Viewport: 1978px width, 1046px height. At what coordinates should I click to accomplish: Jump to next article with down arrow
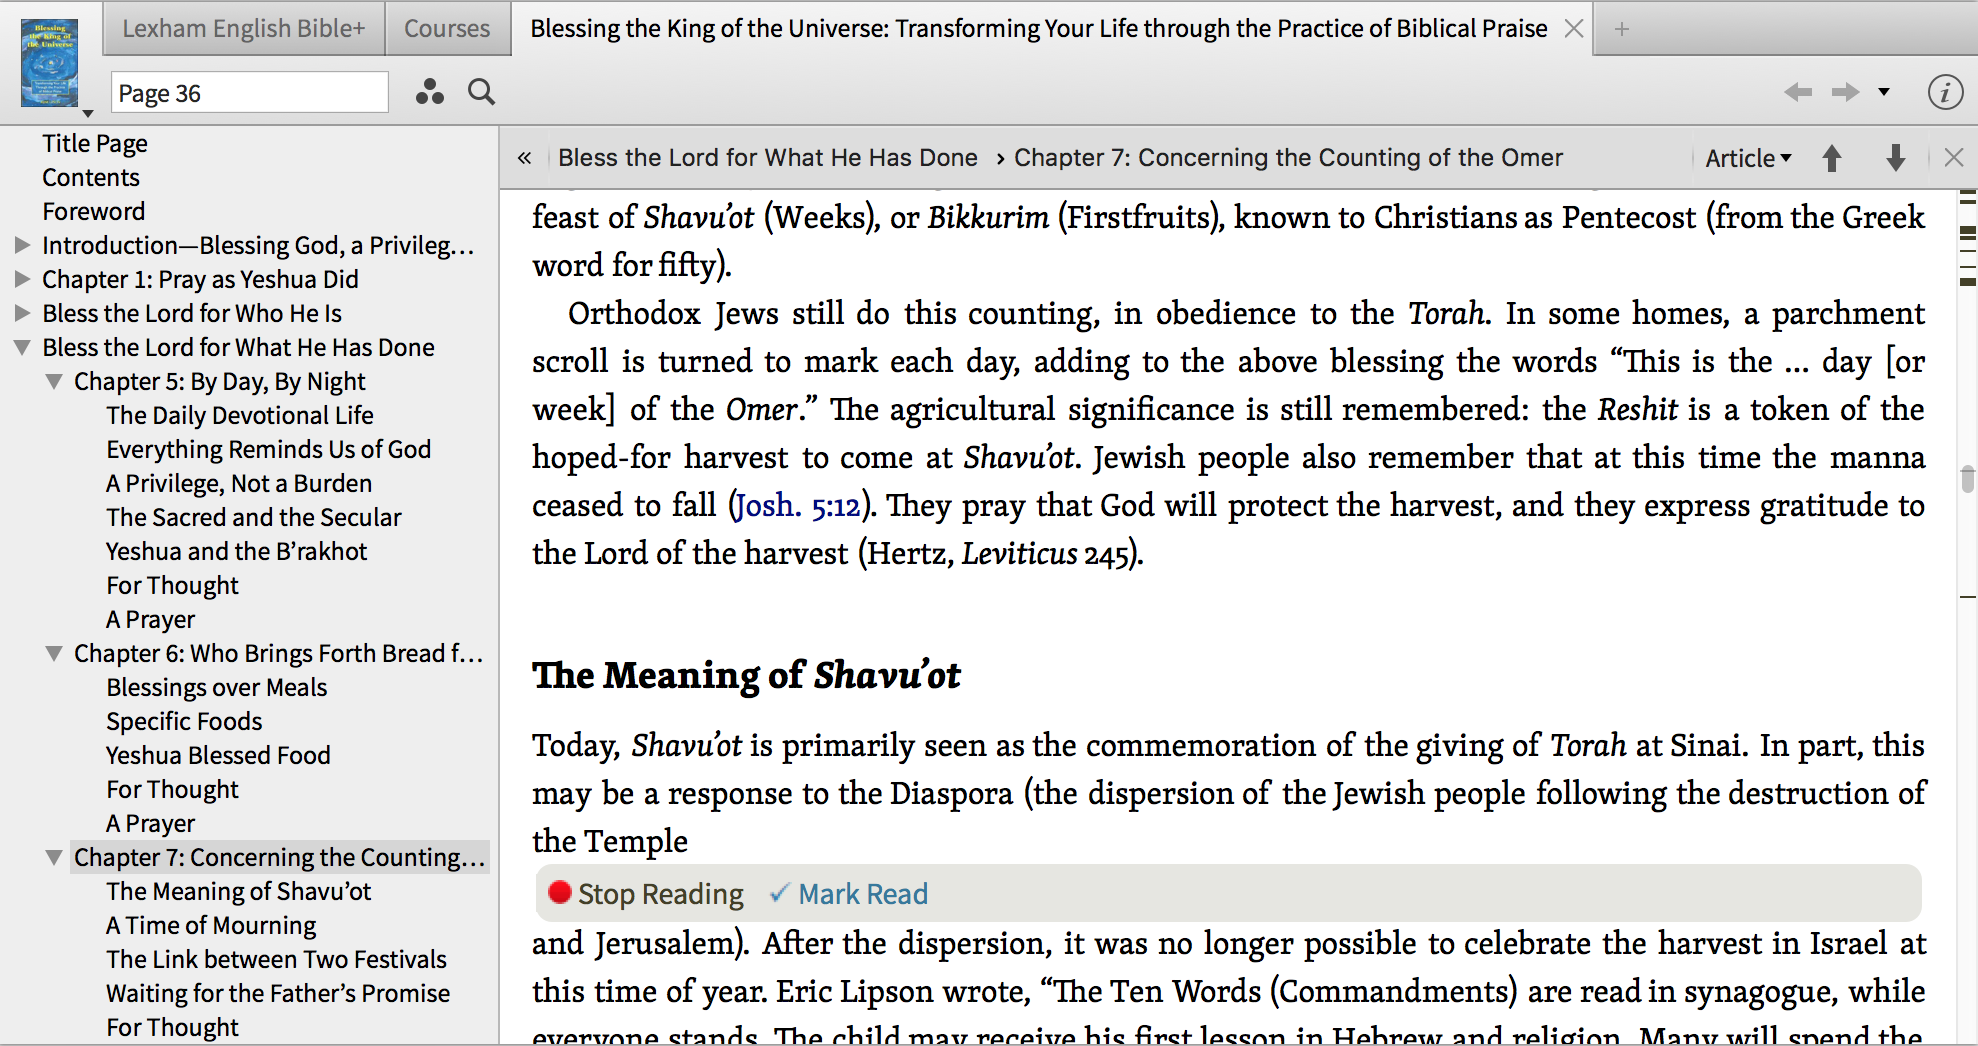coord(1895,158)
